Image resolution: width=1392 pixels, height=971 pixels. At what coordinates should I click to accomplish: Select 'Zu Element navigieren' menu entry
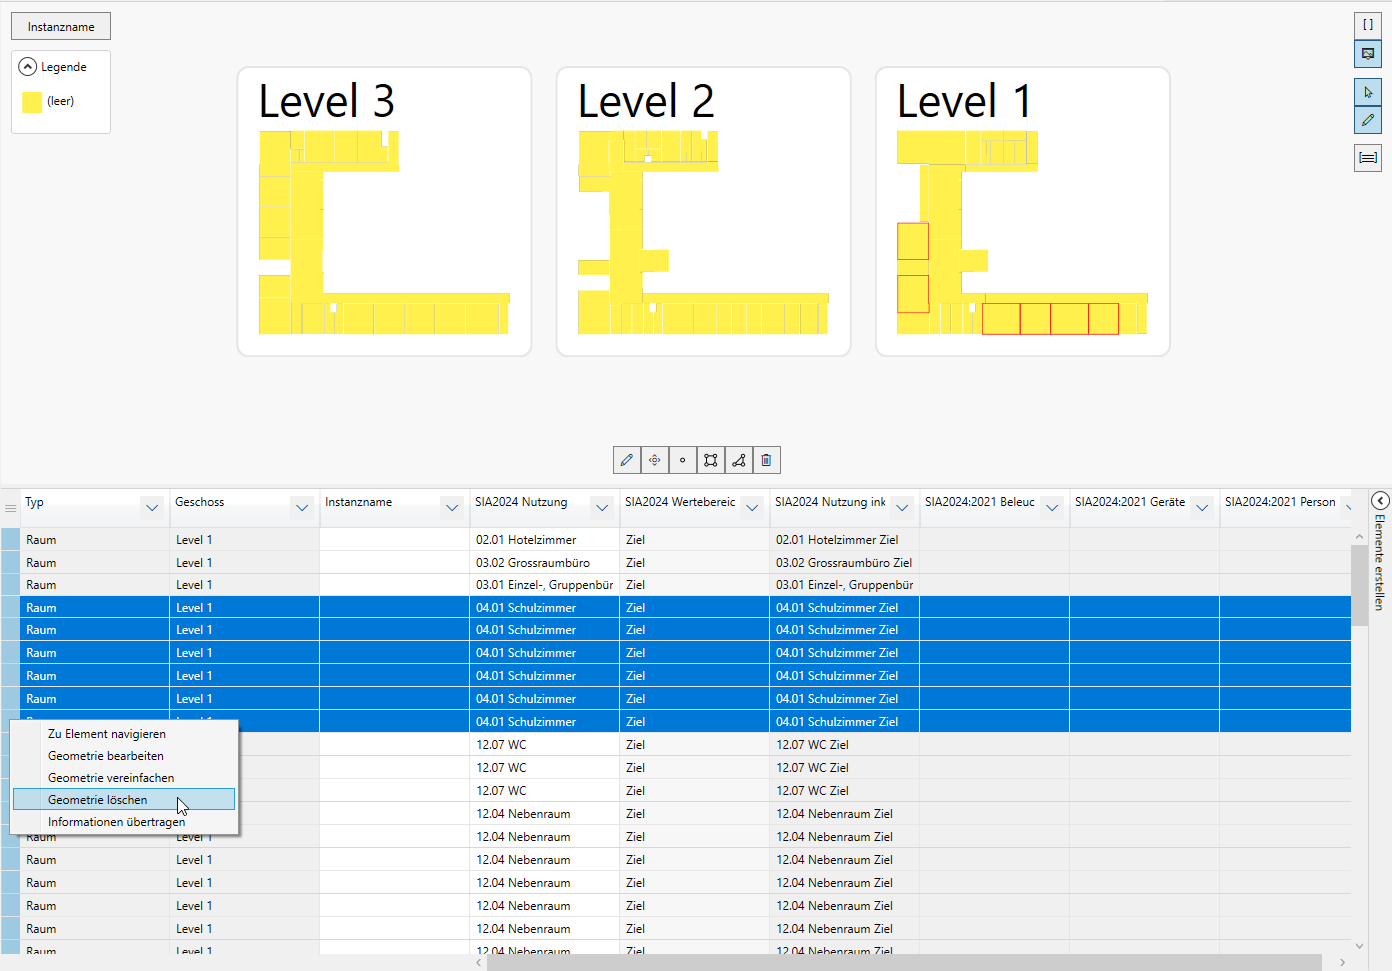tap(107, 734)
